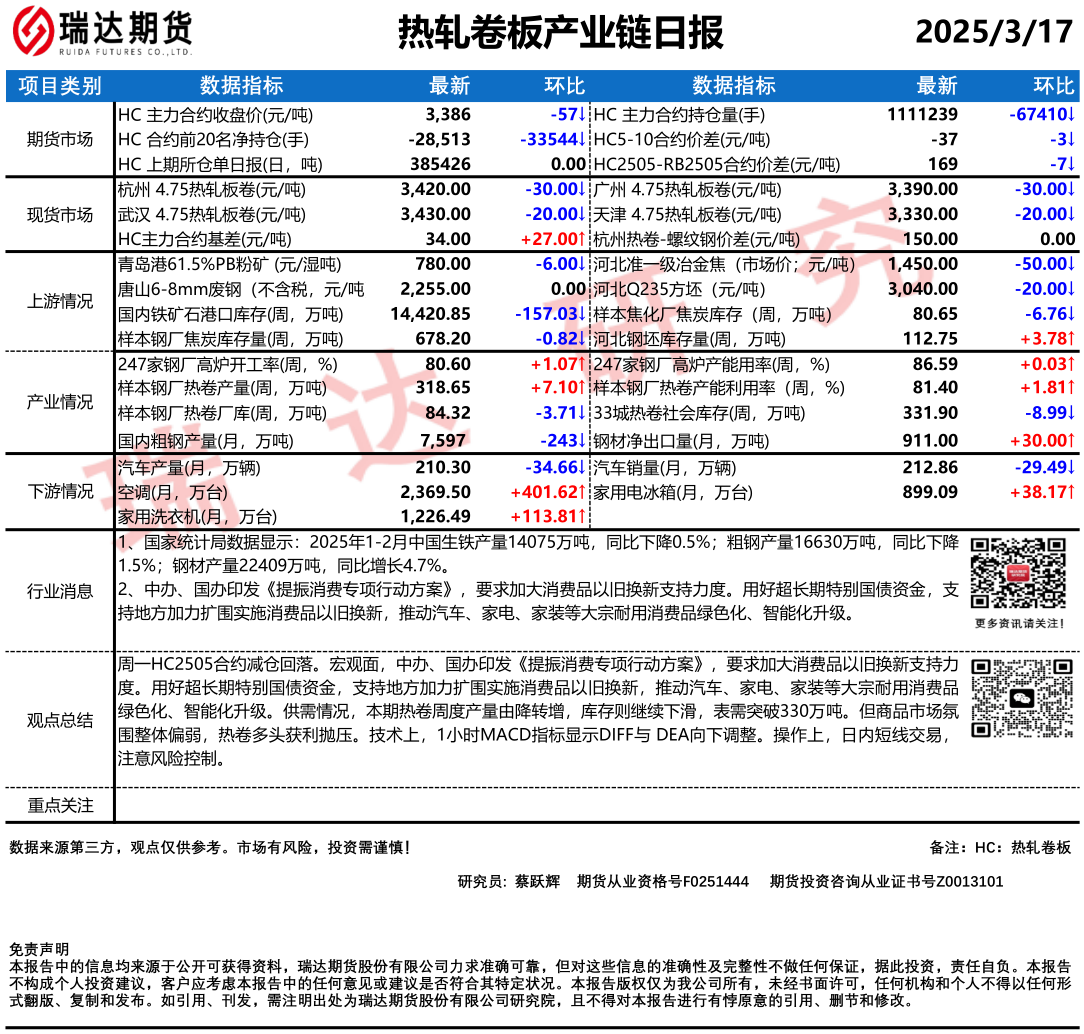This screenshot has width=1084, height=1034.
Task: Click the 重点关注 category cell
Action: coord(59,805)
